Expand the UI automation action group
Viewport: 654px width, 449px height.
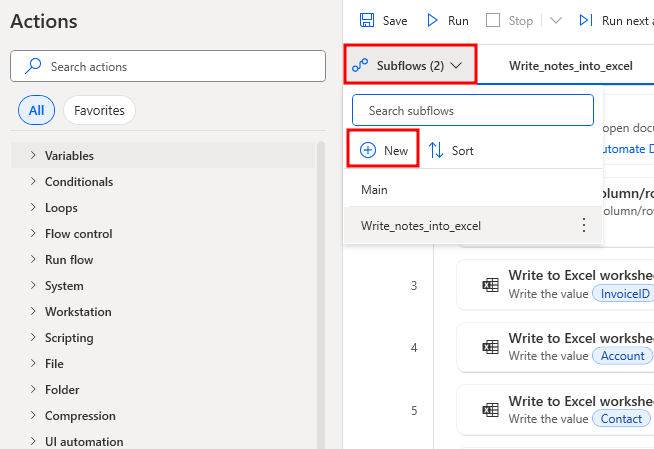click(x=33, y=441)
